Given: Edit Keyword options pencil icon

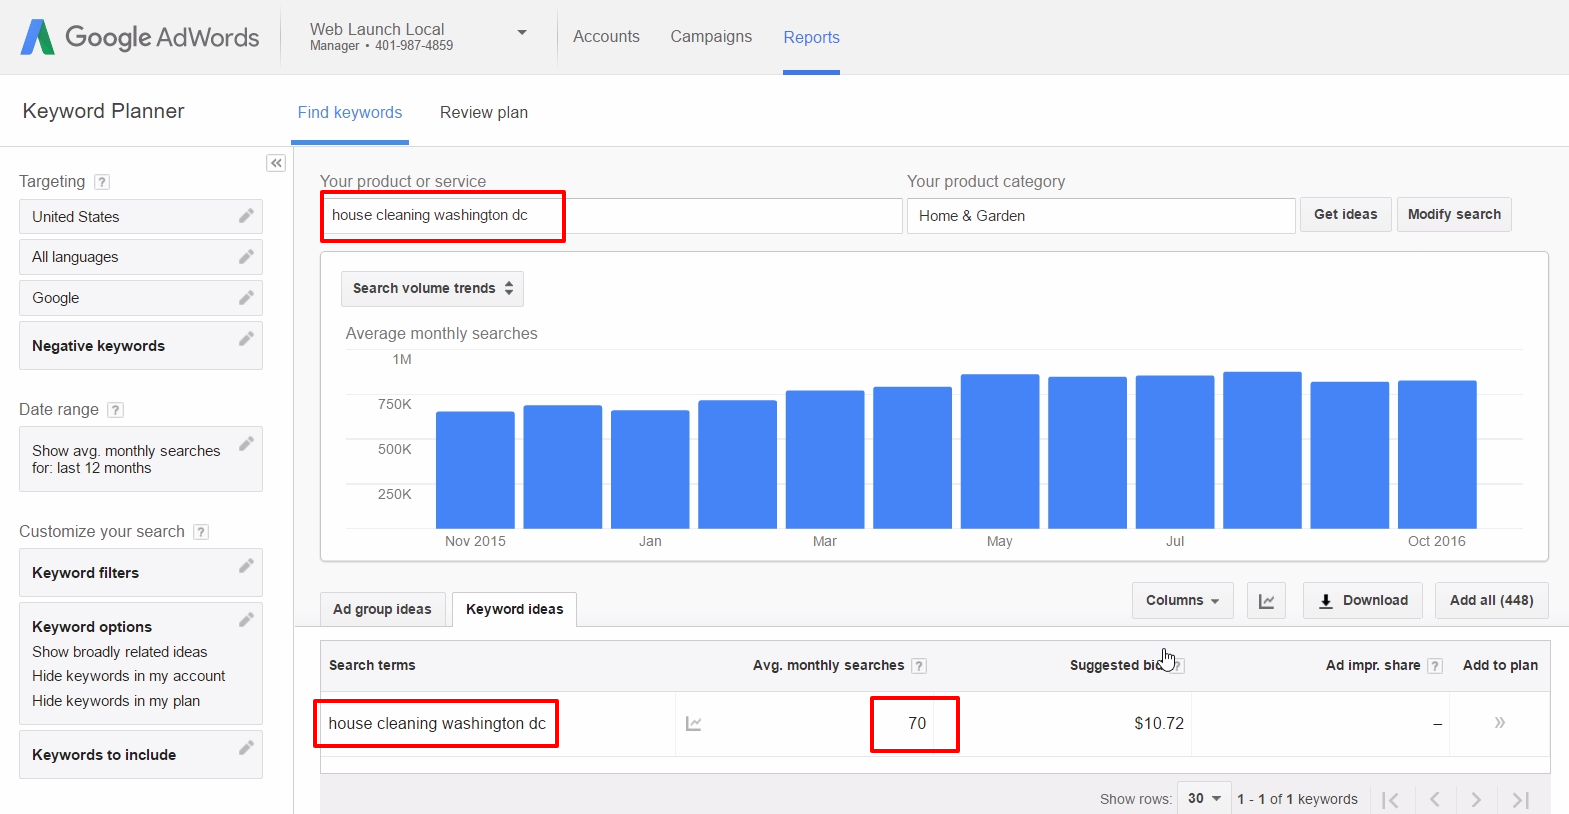Looking at the screenshot, I should point(246,620).
